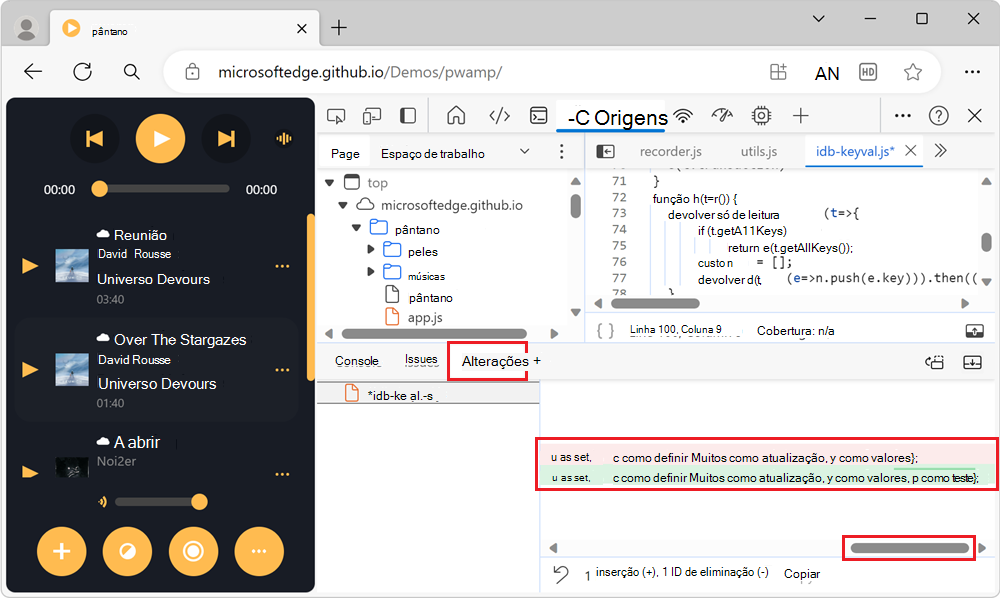Open the performance gauge panel icon
The height and width of the screenshot is (598, 1000).
coord(722,116)
